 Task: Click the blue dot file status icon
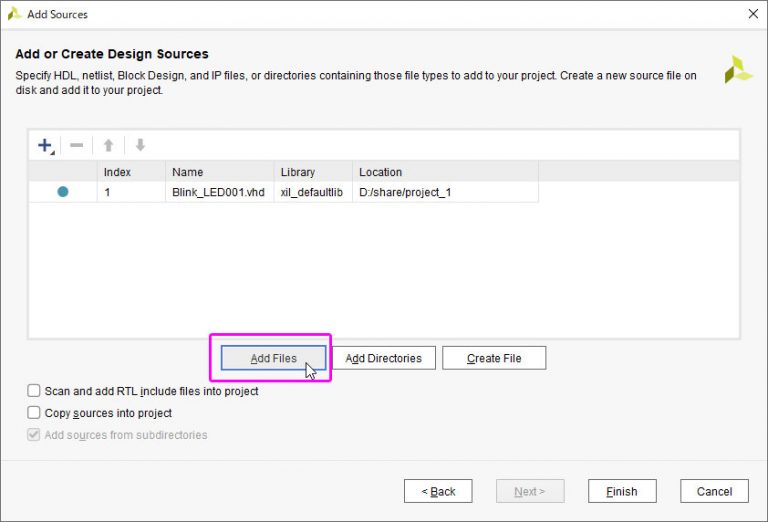(63, 192)
